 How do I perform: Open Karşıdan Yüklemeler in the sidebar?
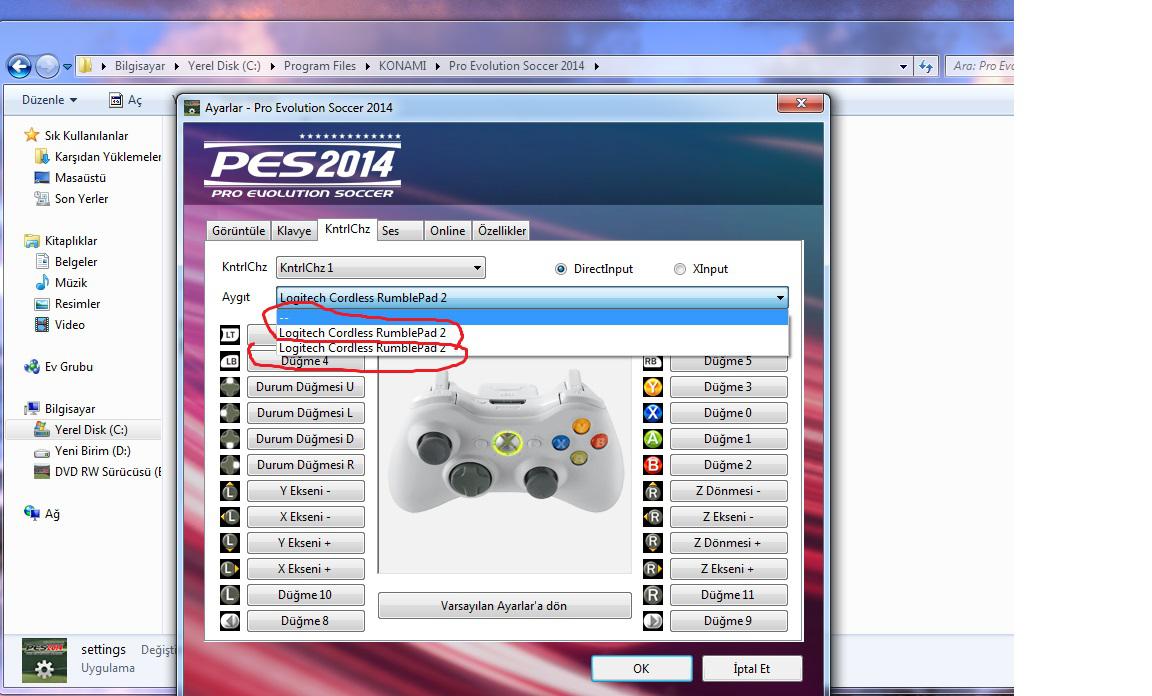(98, 157)
